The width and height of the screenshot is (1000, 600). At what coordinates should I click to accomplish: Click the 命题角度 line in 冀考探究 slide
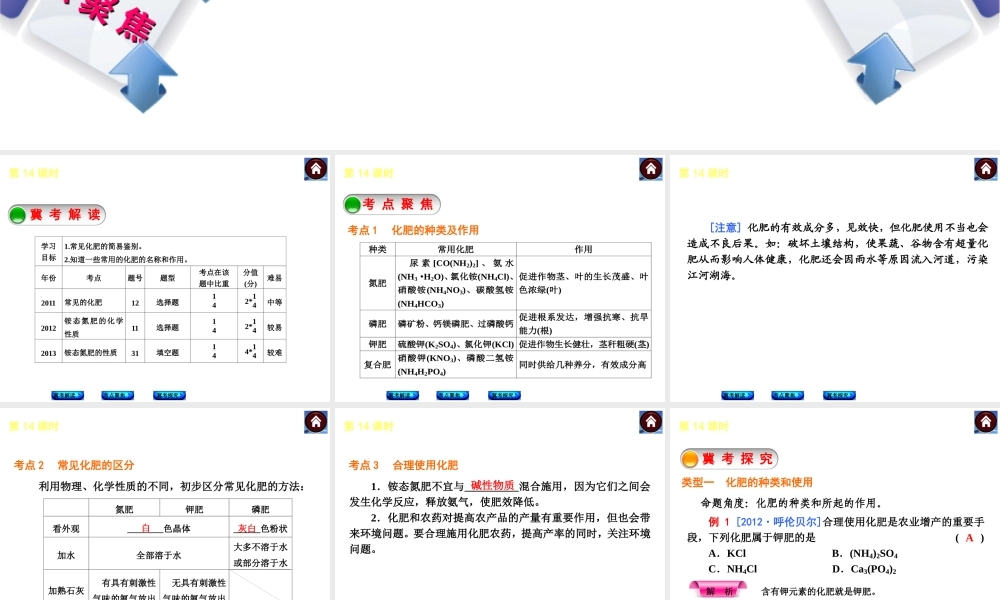(x=791, y=503)
